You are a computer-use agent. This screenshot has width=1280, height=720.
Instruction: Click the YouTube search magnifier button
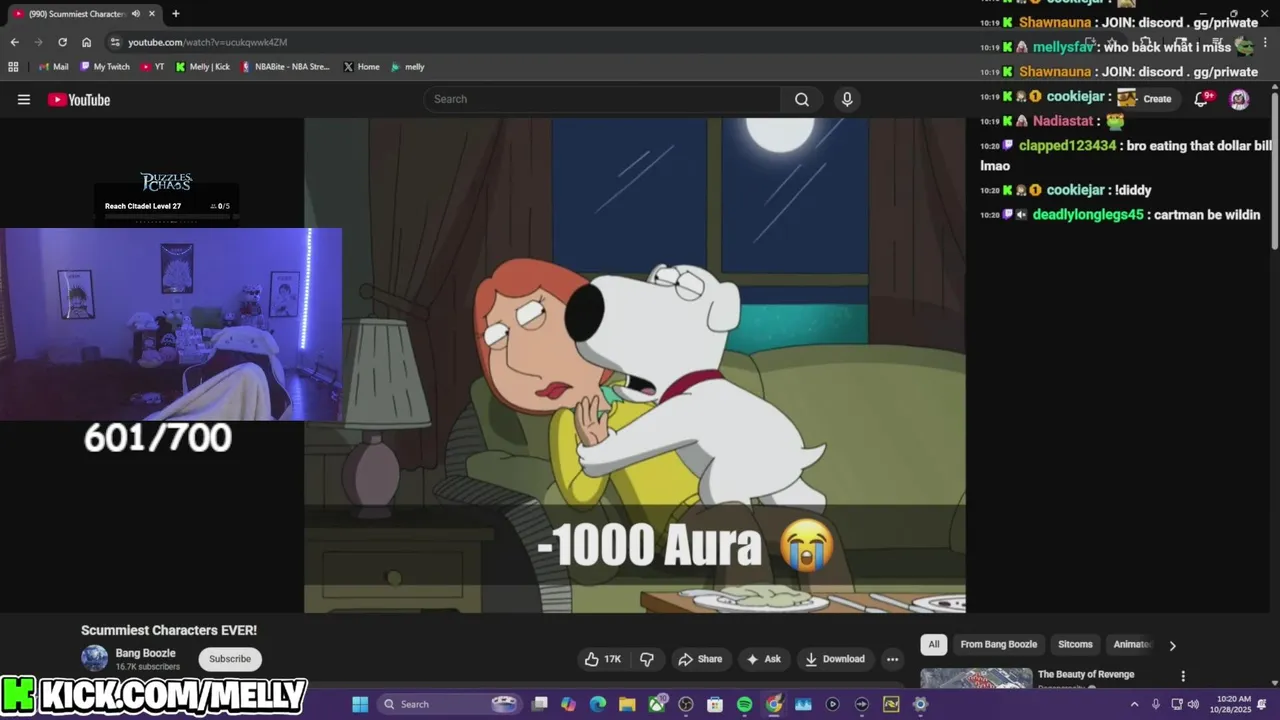[802, 99]
